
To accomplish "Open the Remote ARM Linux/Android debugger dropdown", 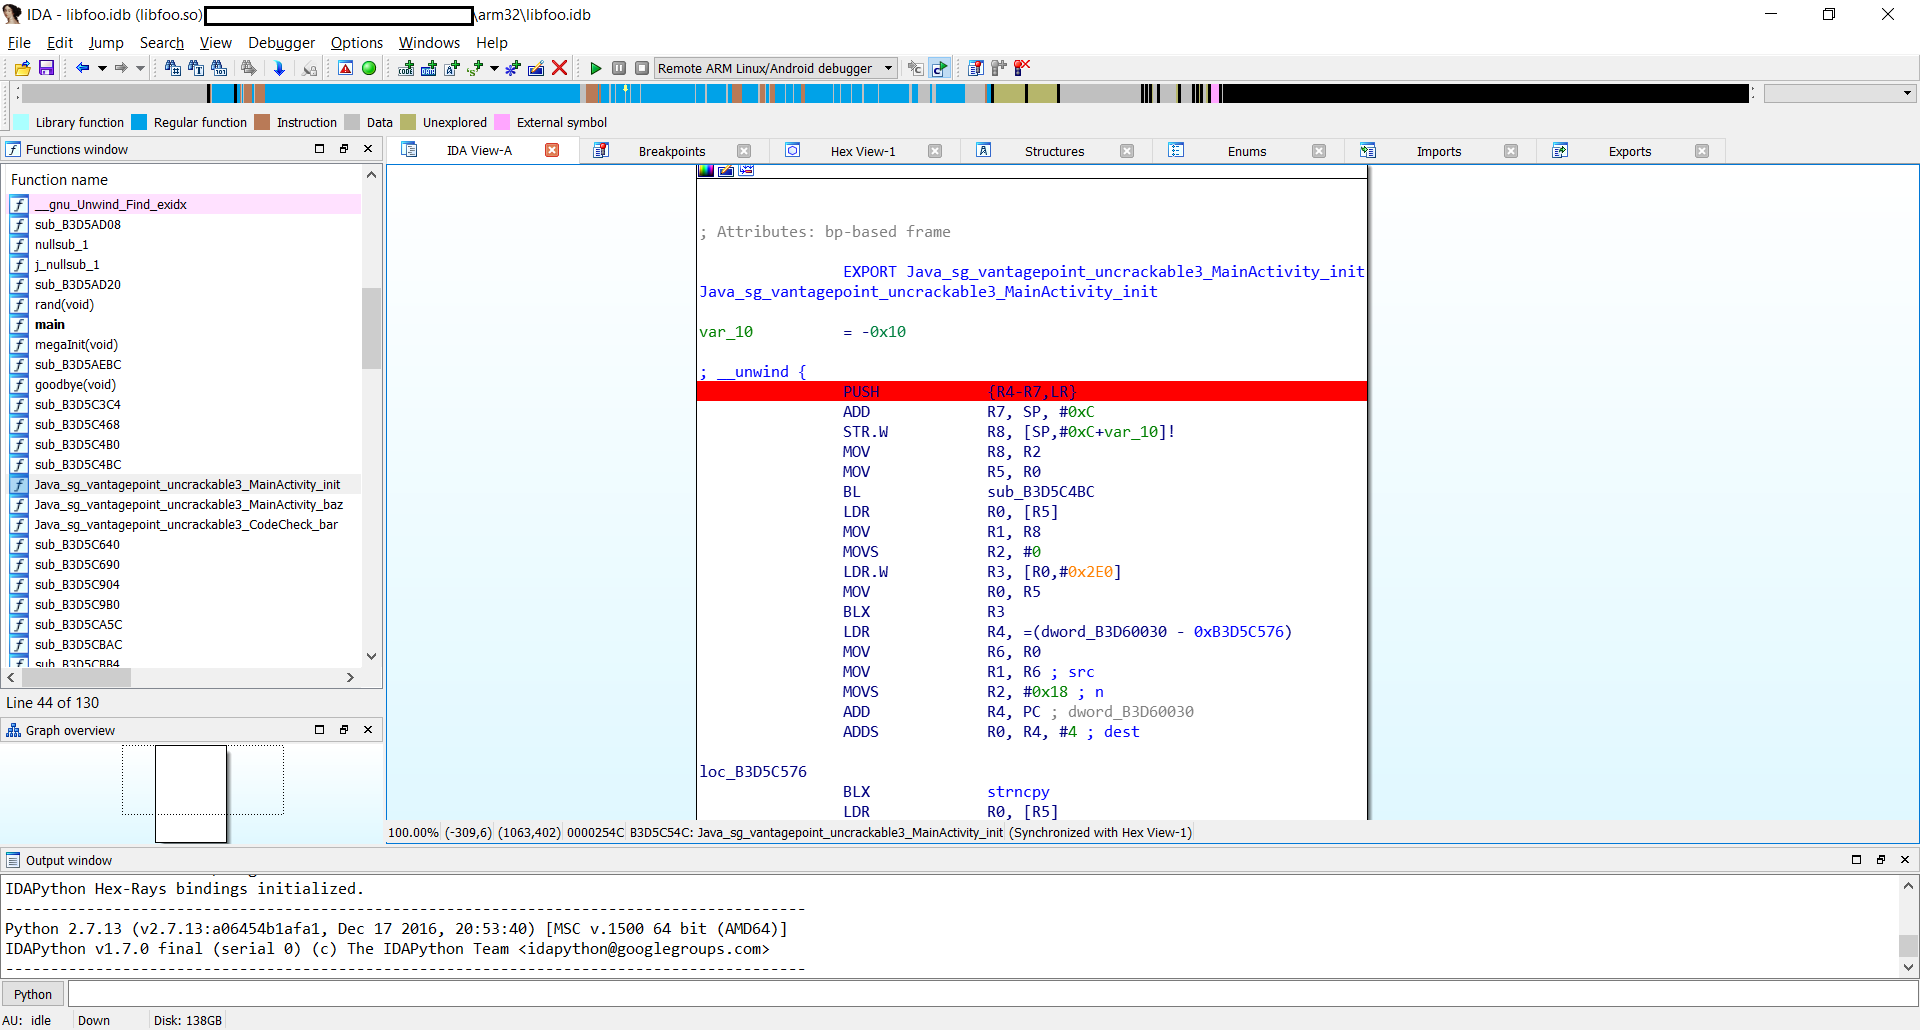I will pos(776,68).
